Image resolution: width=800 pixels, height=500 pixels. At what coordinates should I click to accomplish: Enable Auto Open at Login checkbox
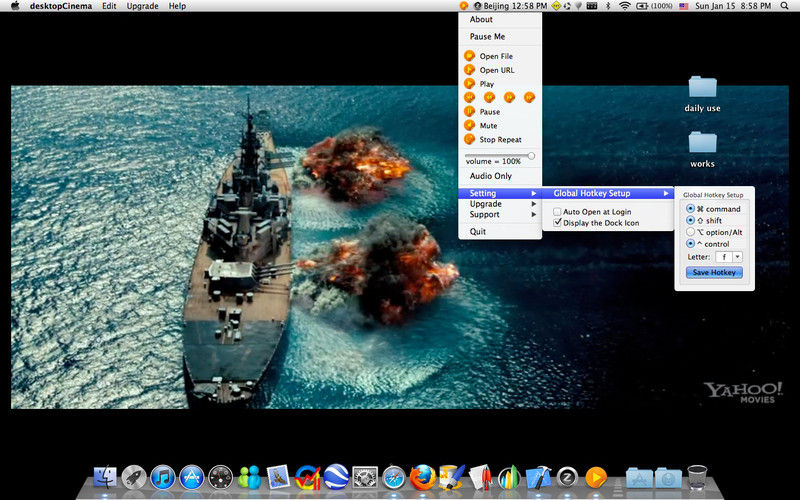tap(558, 212)
